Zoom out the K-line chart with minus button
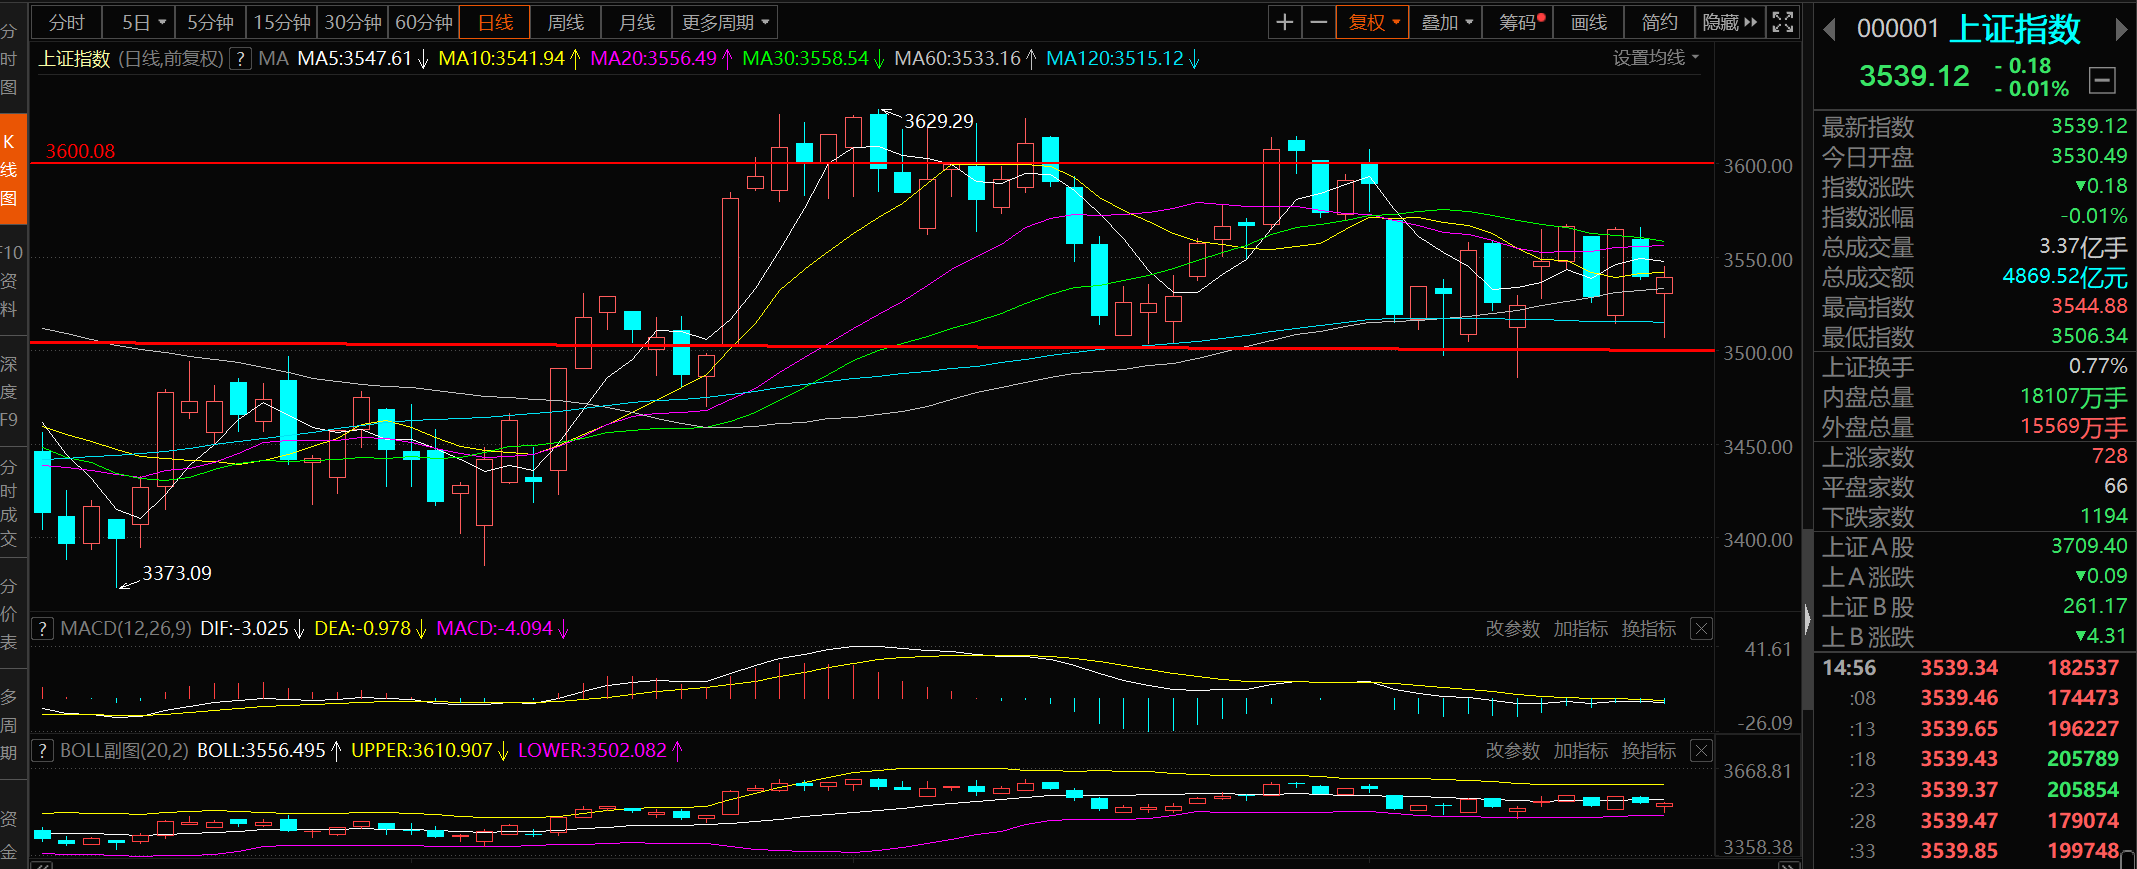The height and width of the screenshot is (869, 2137). coord(1319,22)
